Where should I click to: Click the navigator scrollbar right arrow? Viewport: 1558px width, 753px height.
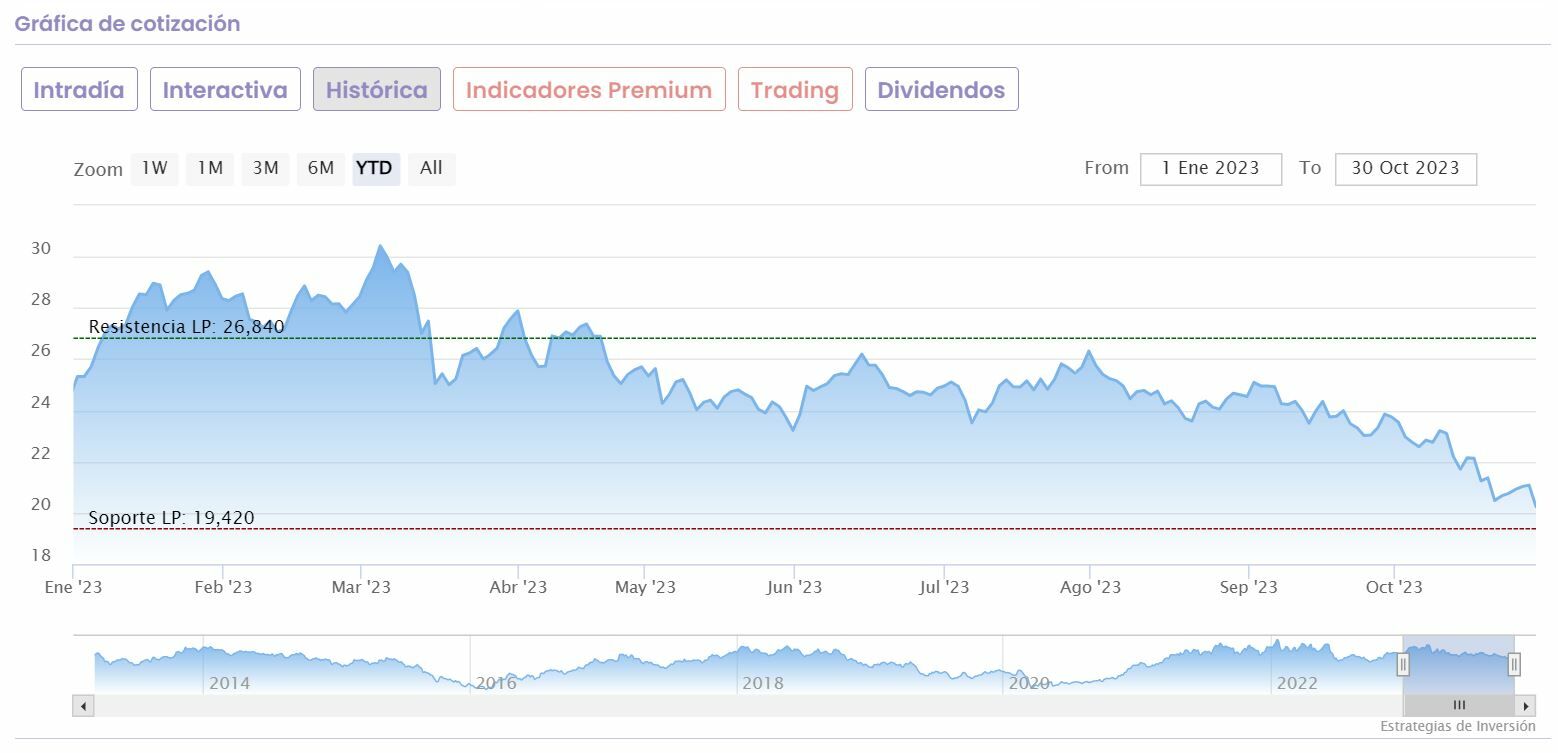(x=1526, y=706)
